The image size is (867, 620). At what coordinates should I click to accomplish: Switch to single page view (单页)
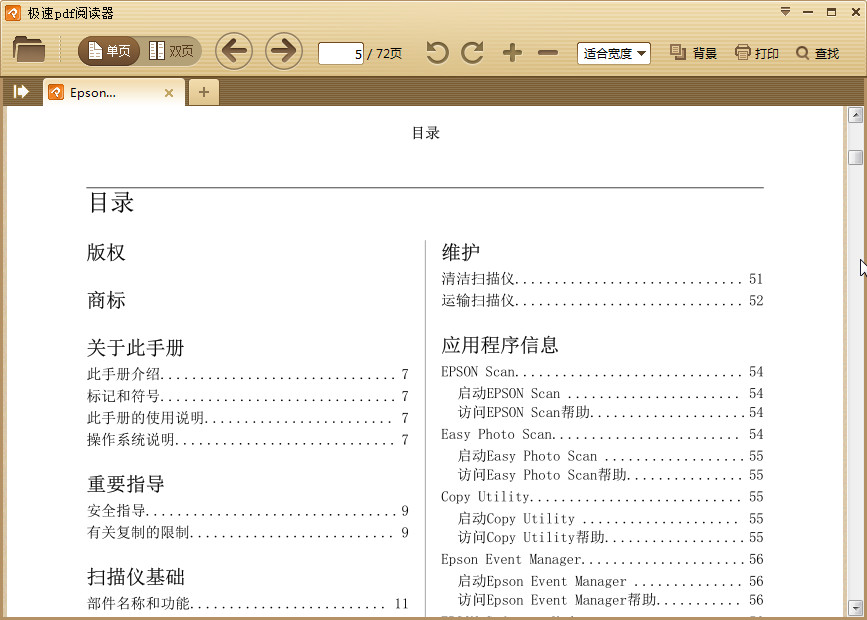109,51
